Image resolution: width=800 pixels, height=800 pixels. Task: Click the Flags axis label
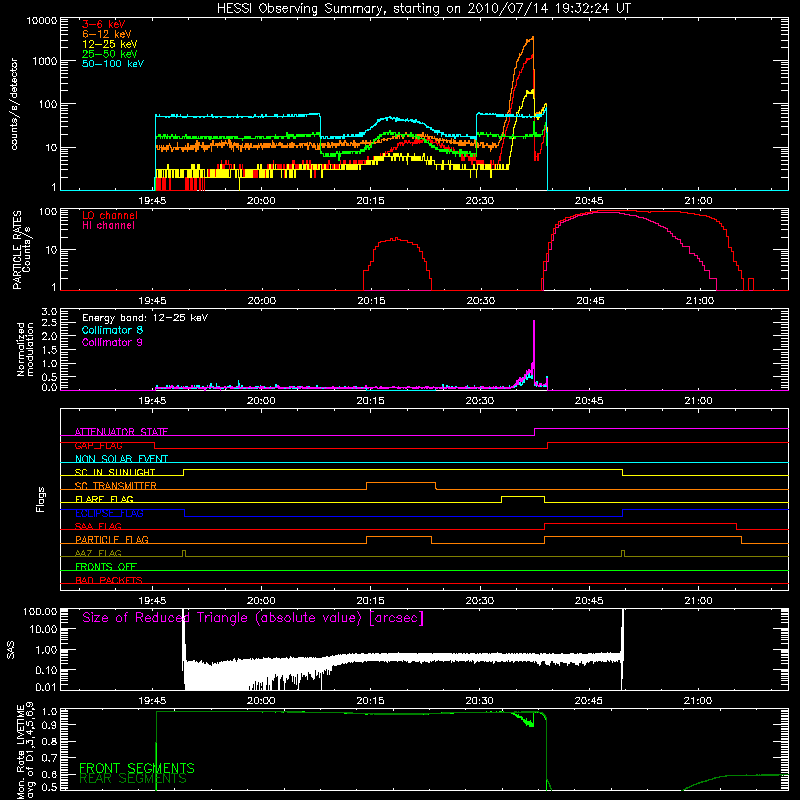click(x=41, y=499)
